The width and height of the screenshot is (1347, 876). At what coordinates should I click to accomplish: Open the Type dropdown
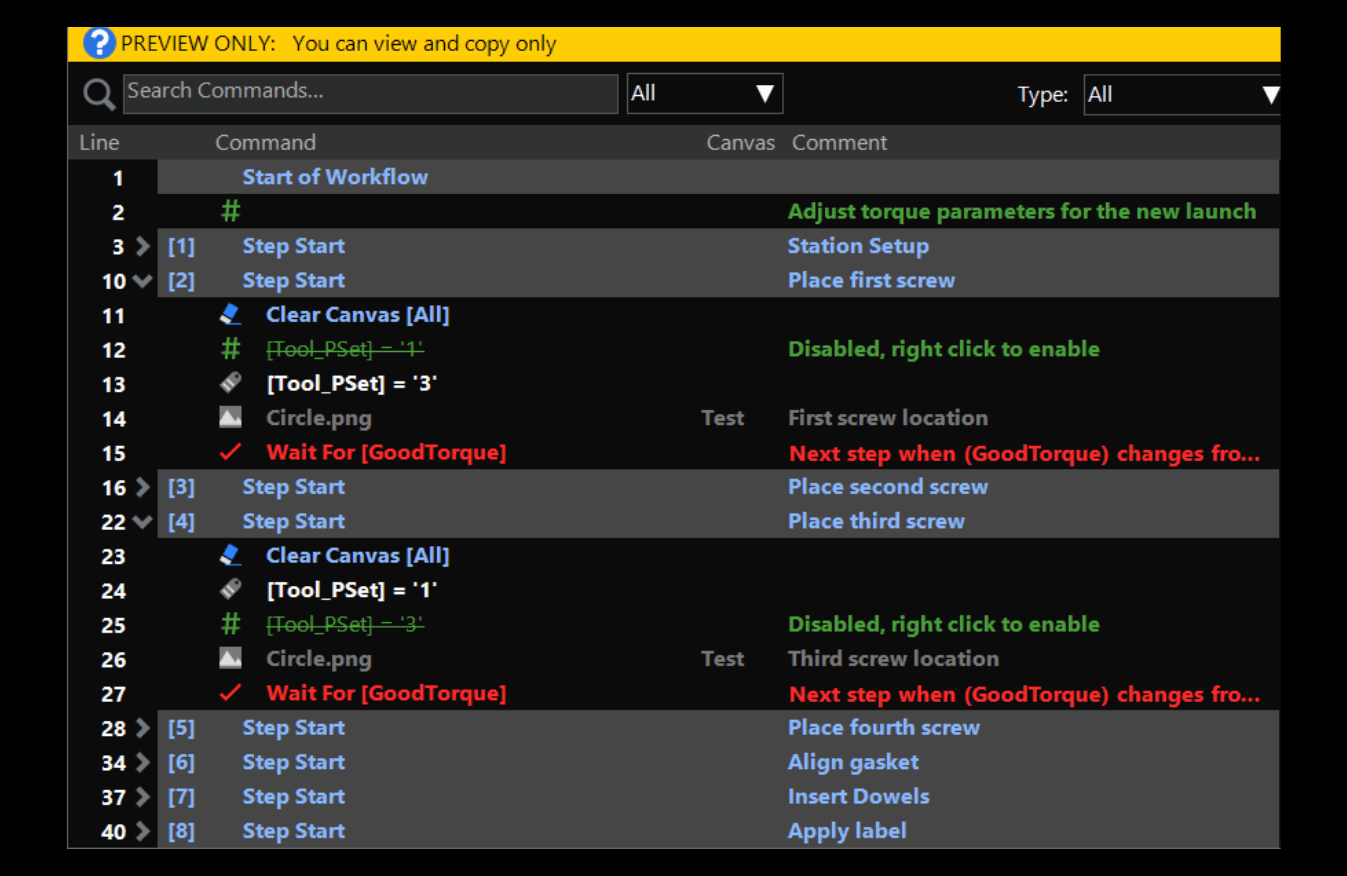click(x=1181, y=95)
